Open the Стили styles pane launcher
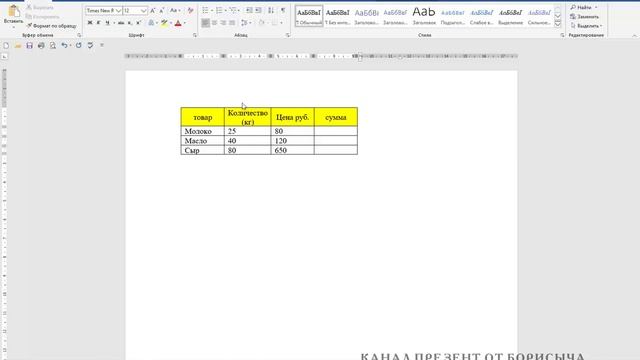Screen dimensions: 640x360 [x=562, y=36]
